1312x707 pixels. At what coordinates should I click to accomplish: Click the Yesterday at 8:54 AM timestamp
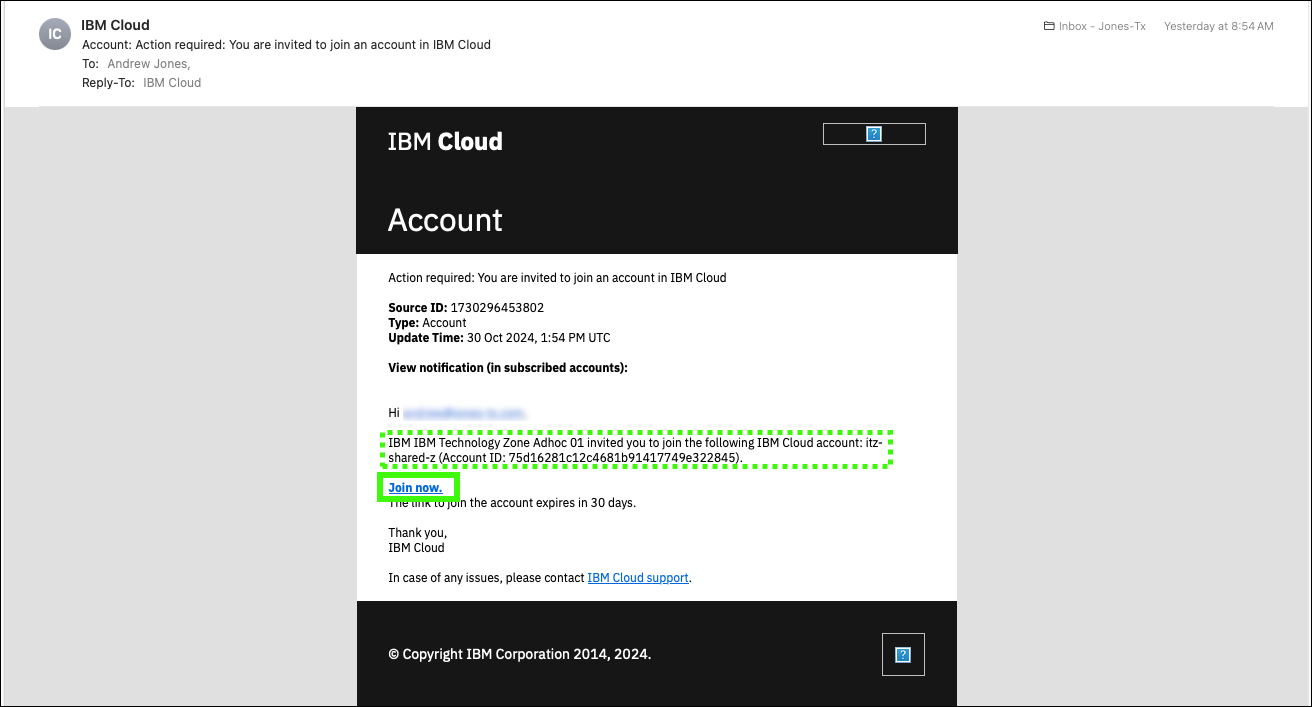coord(1218,26)
